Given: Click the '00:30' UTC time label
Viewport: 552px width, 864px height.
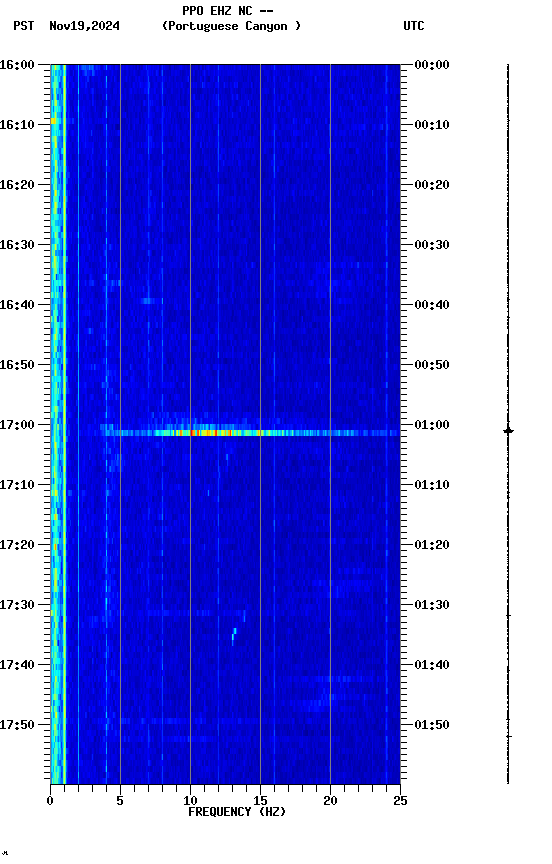Looking at the screenshot, I should pyautogui.click(x=432, y=245).
